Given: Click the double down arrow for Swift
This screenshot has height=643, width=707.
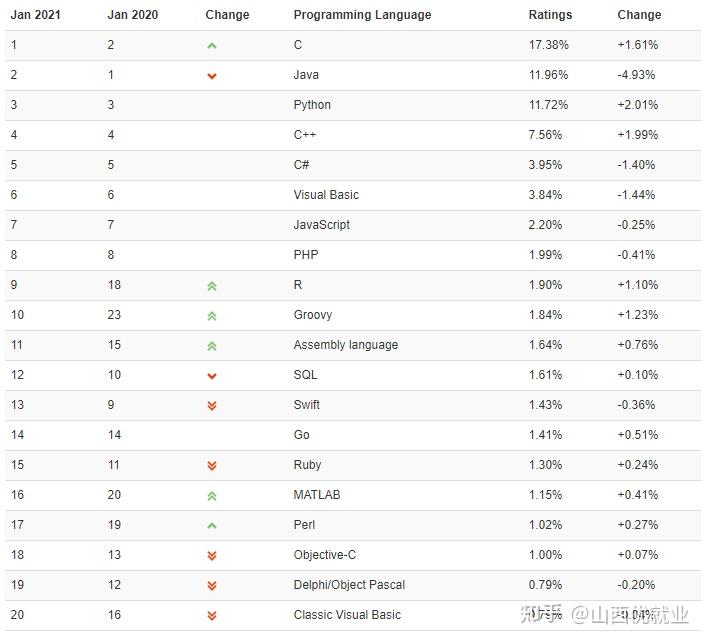Looking at the screenshot, I should click(212, 406).
